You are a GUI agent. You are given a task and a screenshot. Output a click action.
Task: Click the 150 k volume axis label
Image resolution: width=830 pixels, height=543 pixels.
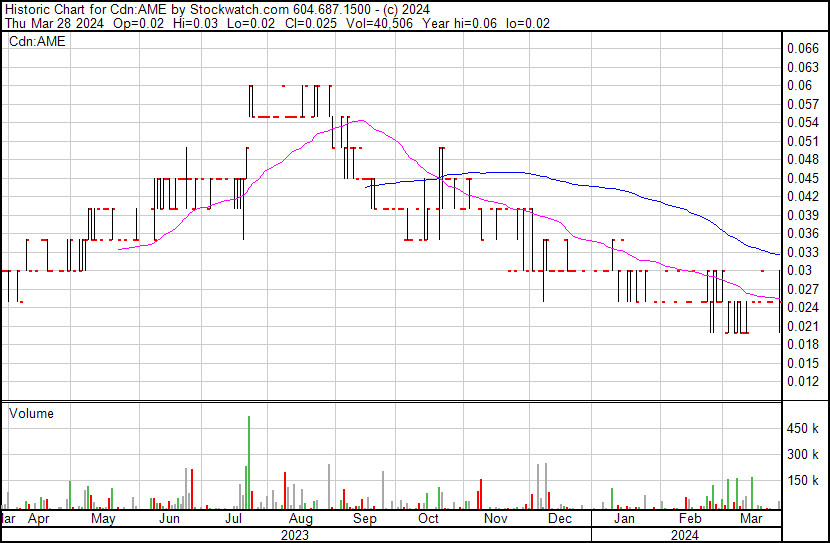coord(804,480)
